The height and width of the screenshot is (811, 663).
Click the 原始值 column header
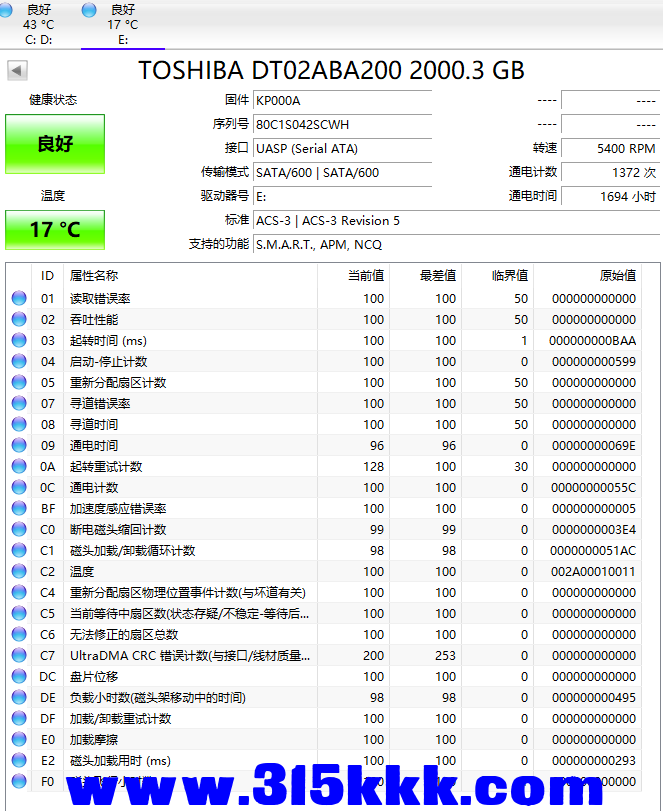pos(616,275)
